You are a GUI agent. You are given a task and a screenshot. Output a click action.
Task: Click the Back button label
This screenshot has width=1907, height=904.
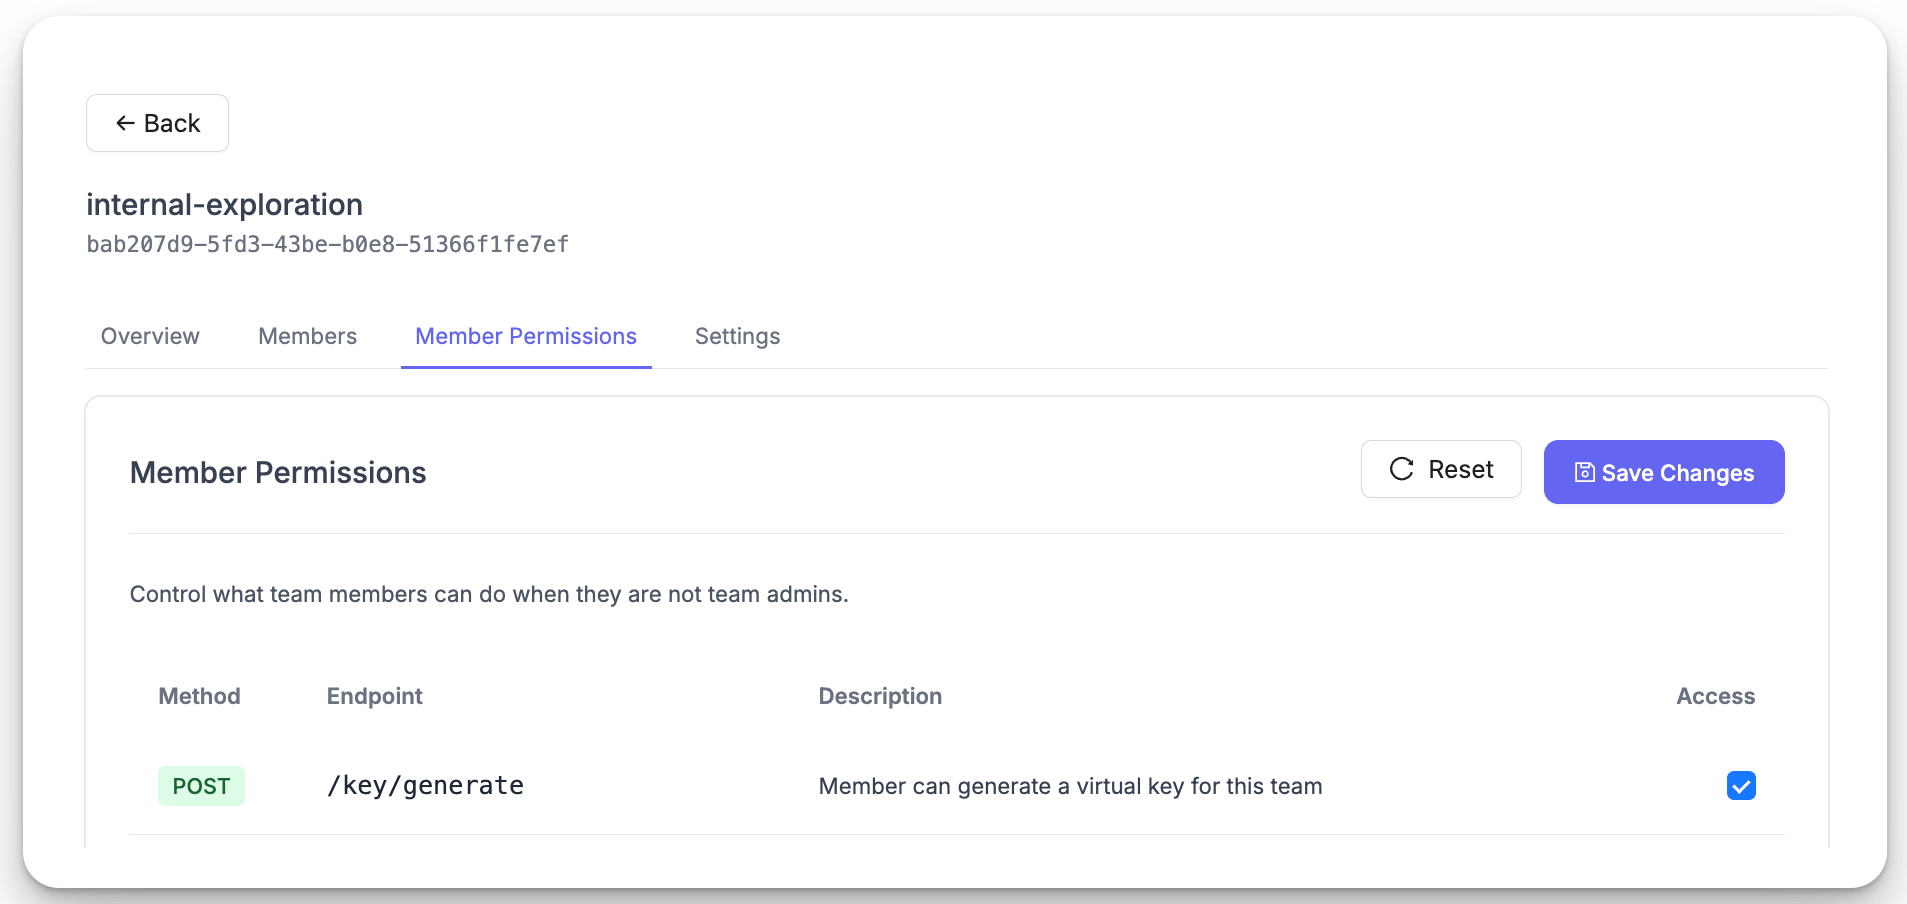pyautogui.click(x=172, y=123)
